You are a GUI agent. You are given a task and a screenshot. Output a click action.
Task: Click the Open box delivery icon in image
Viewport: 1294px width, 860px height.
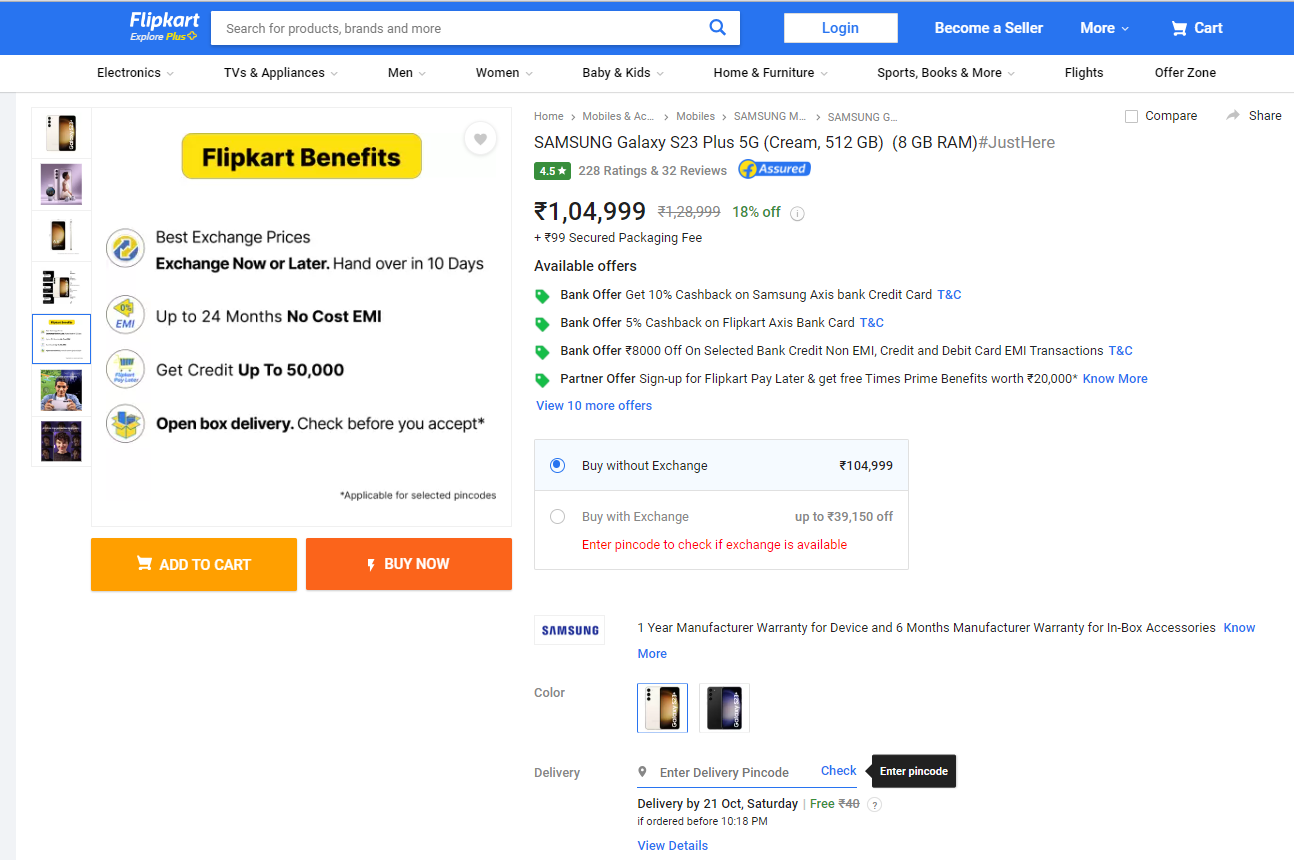[126, 422]
